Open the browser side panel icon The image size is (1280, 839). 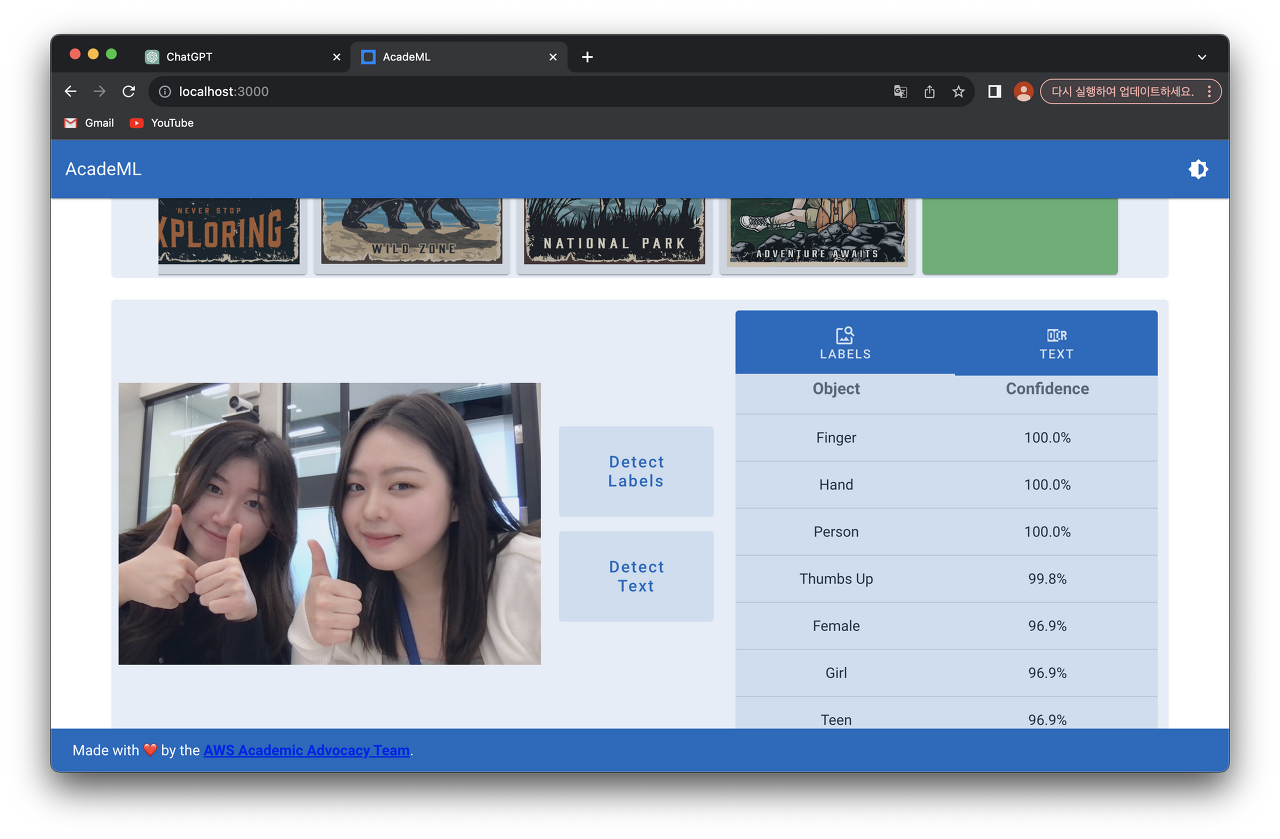point(994,91)
